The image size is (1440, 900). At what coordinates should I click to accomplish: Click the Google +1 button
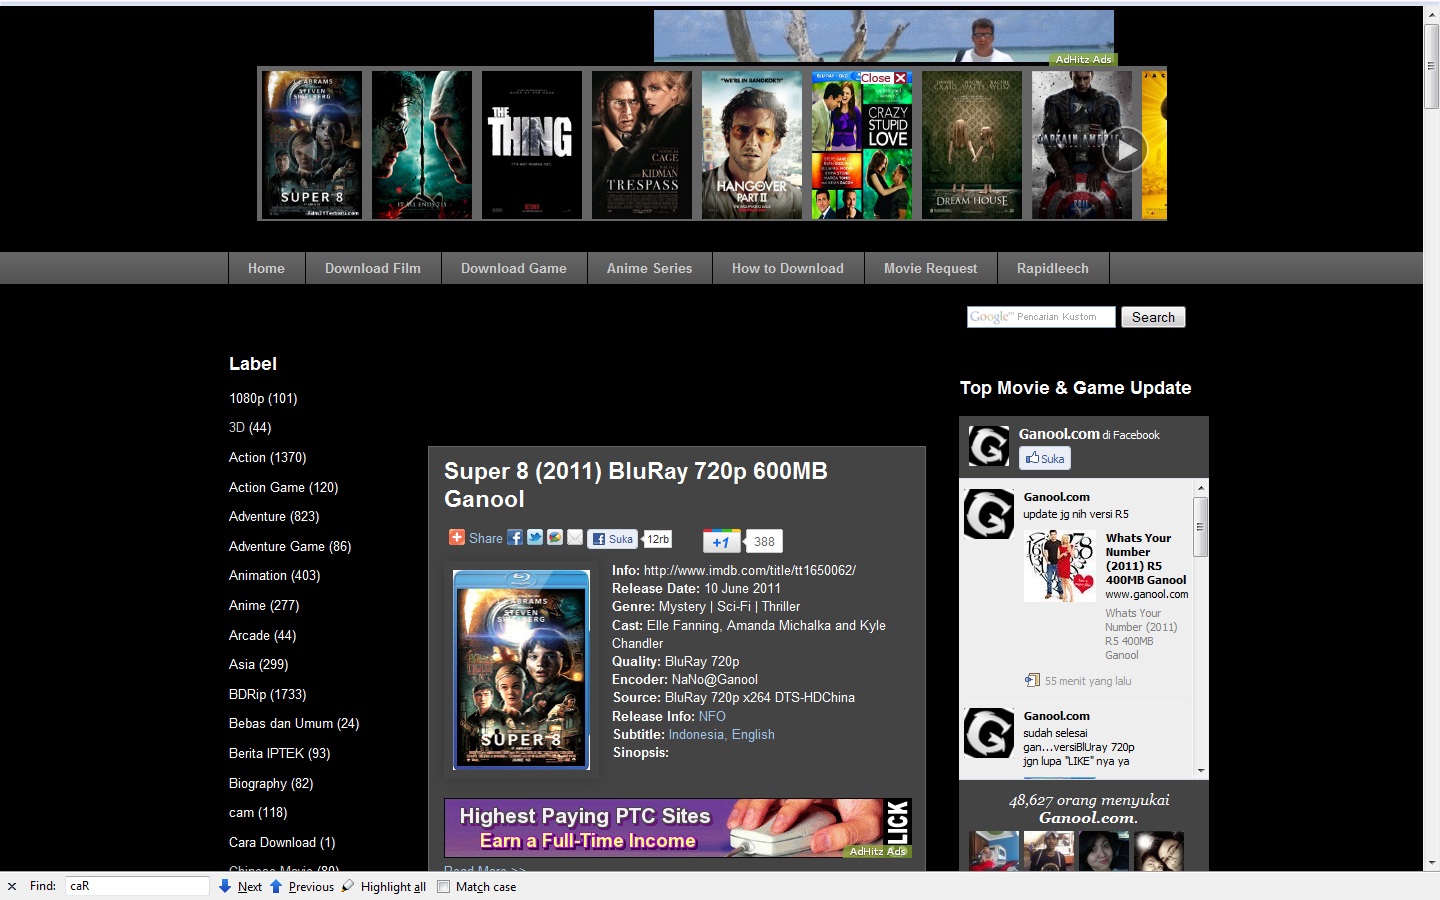[721, 541]
